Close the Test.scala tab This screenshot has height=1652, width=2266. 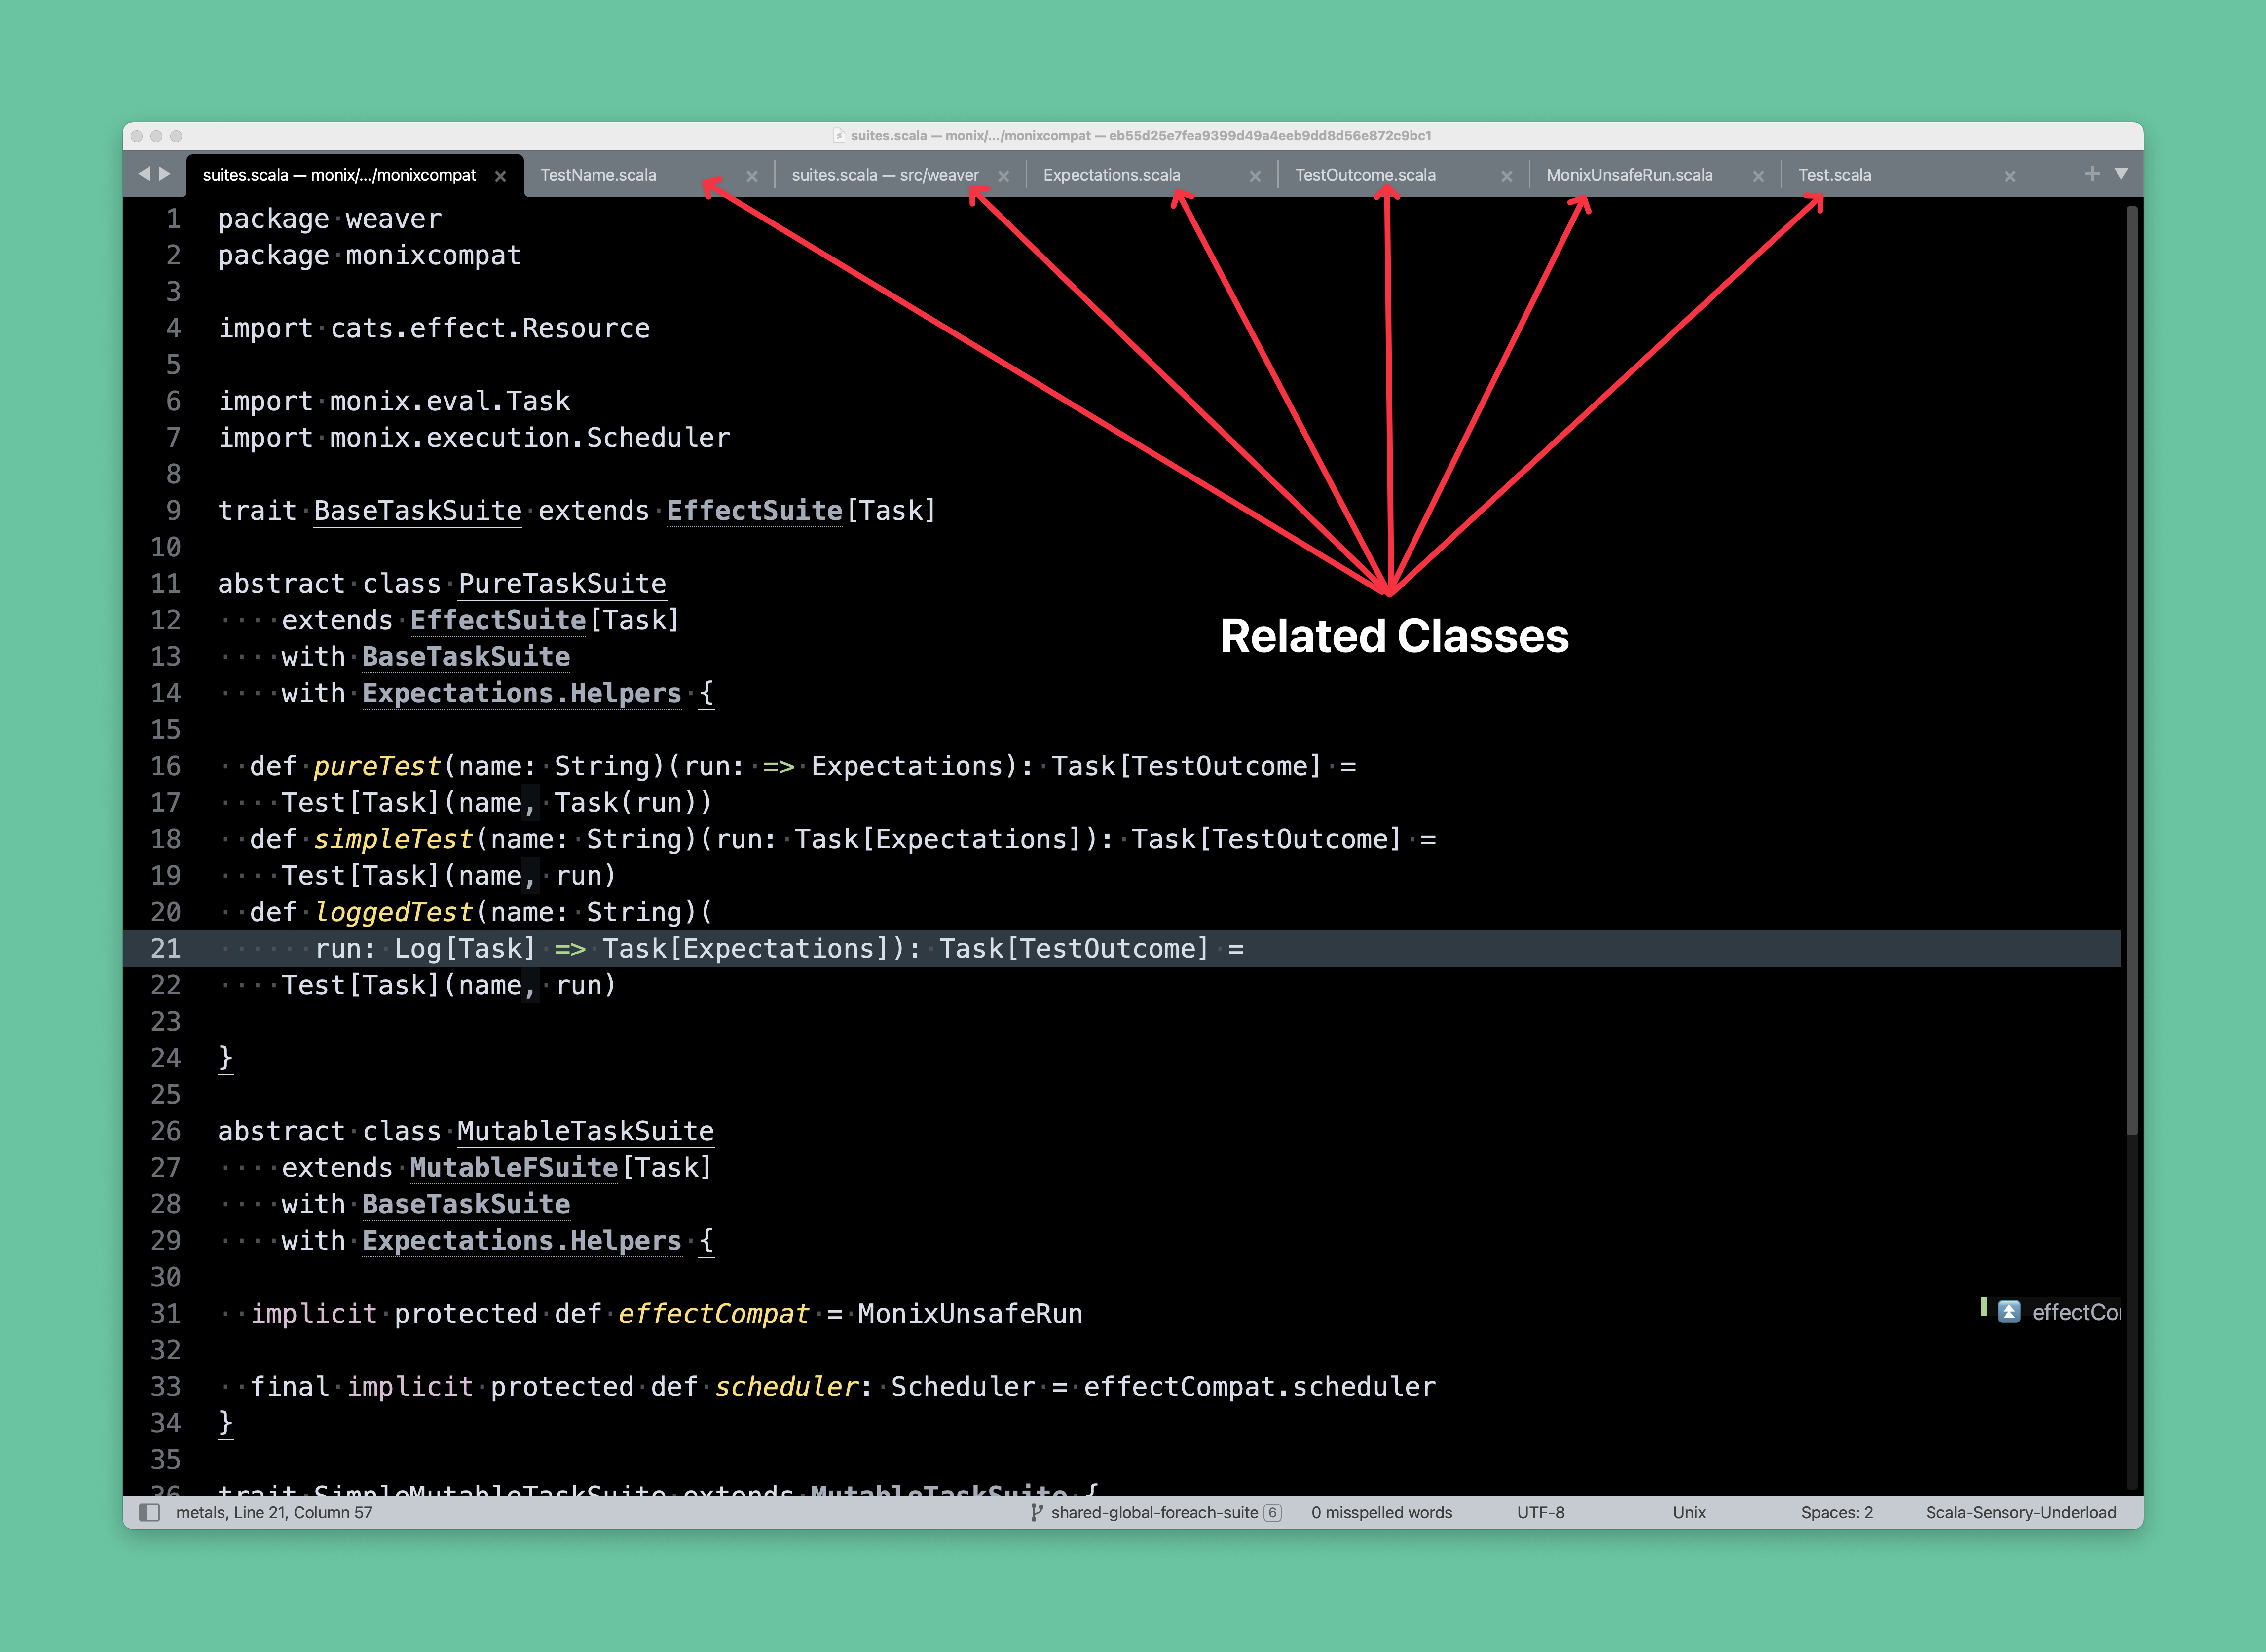click(2010, 176)
